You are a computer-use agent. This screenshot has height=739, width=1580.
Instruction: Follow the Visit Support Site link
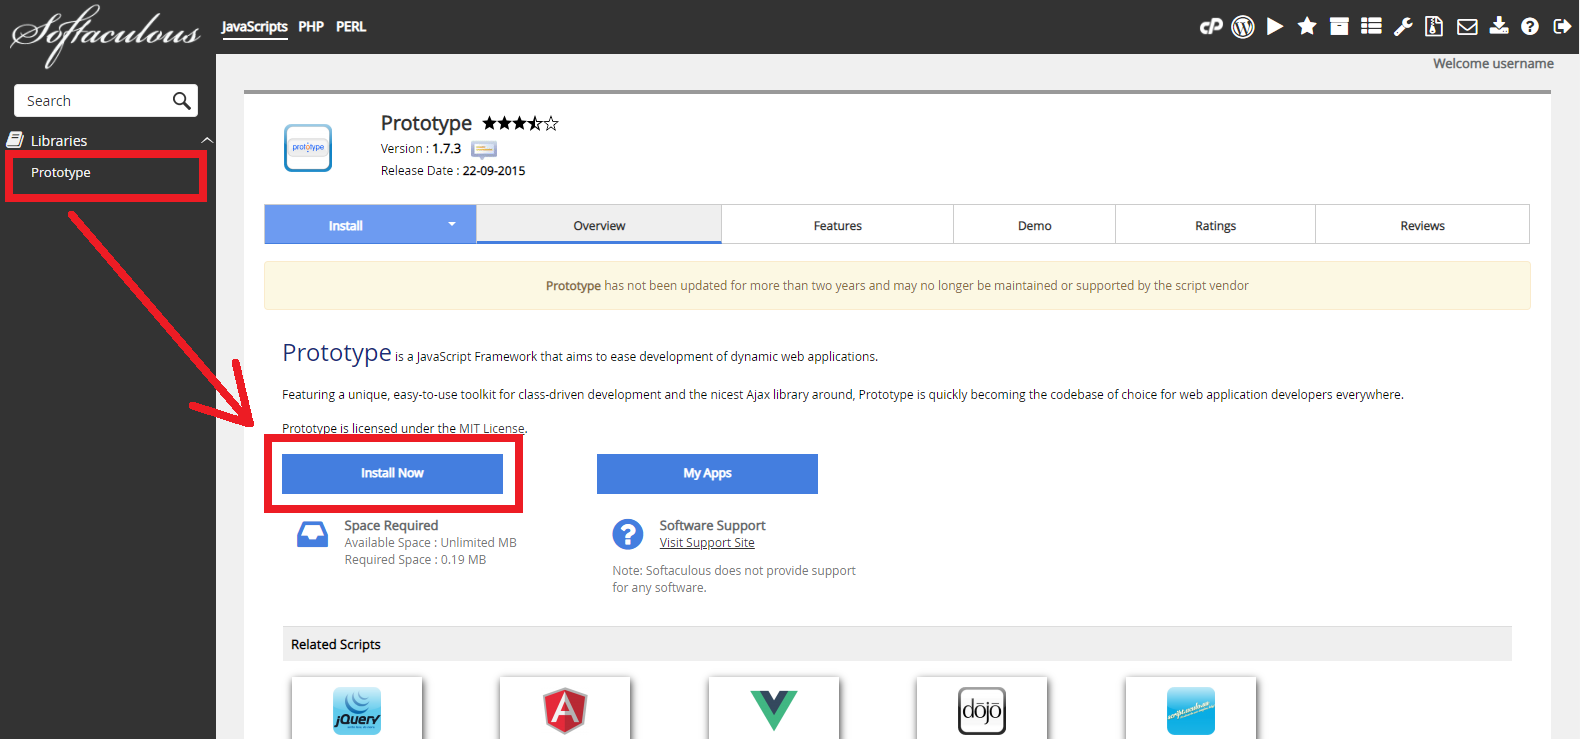707,543
